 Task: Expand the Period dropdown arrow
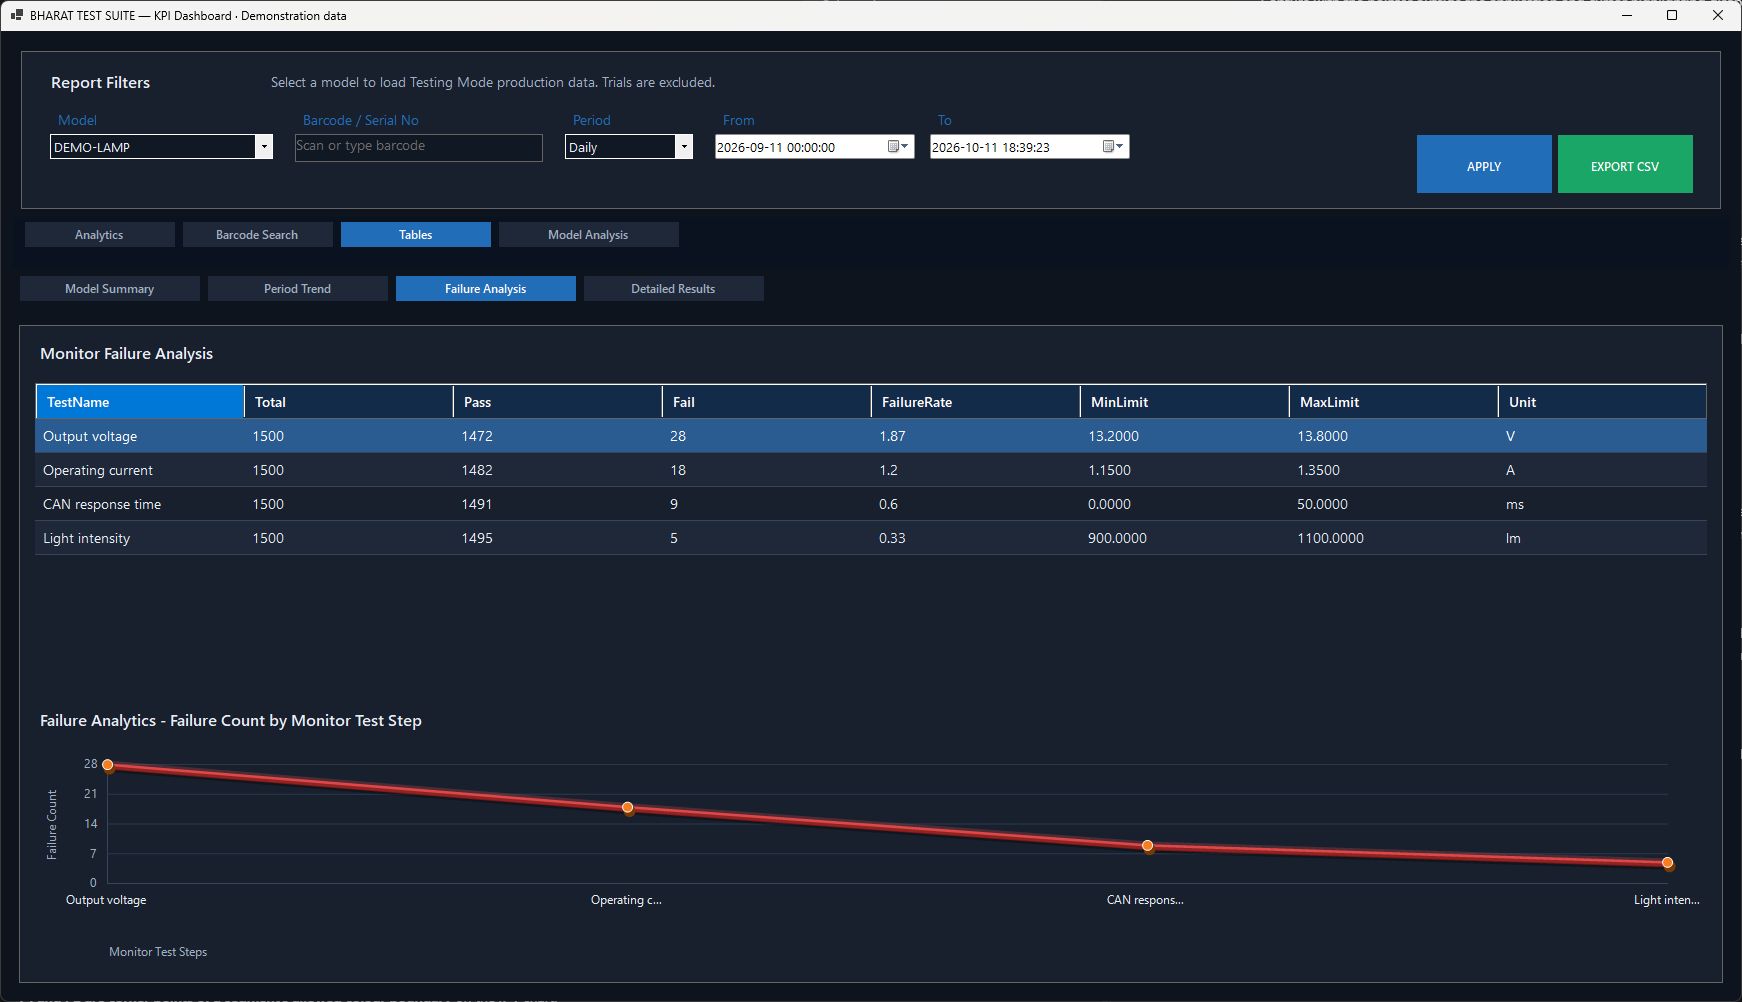tap(684, 147)
